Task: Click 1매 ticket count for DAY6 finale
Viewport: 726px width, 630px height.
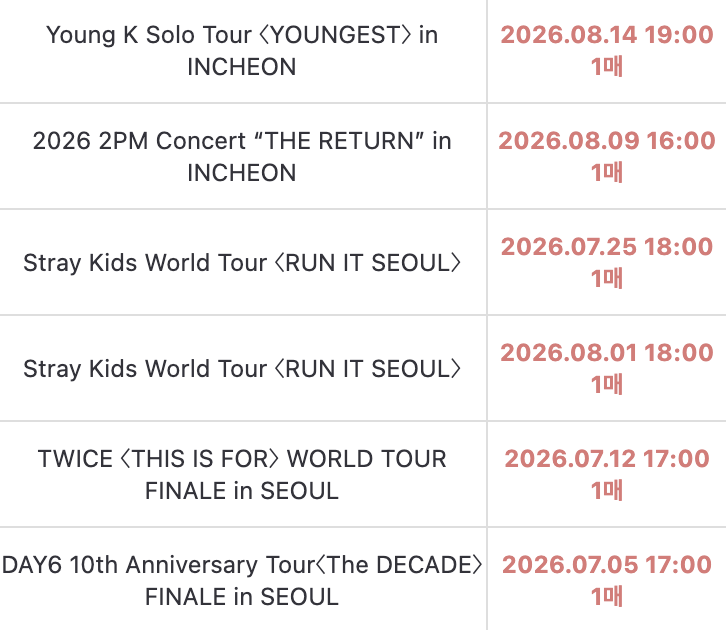Action: pos(607,596)
